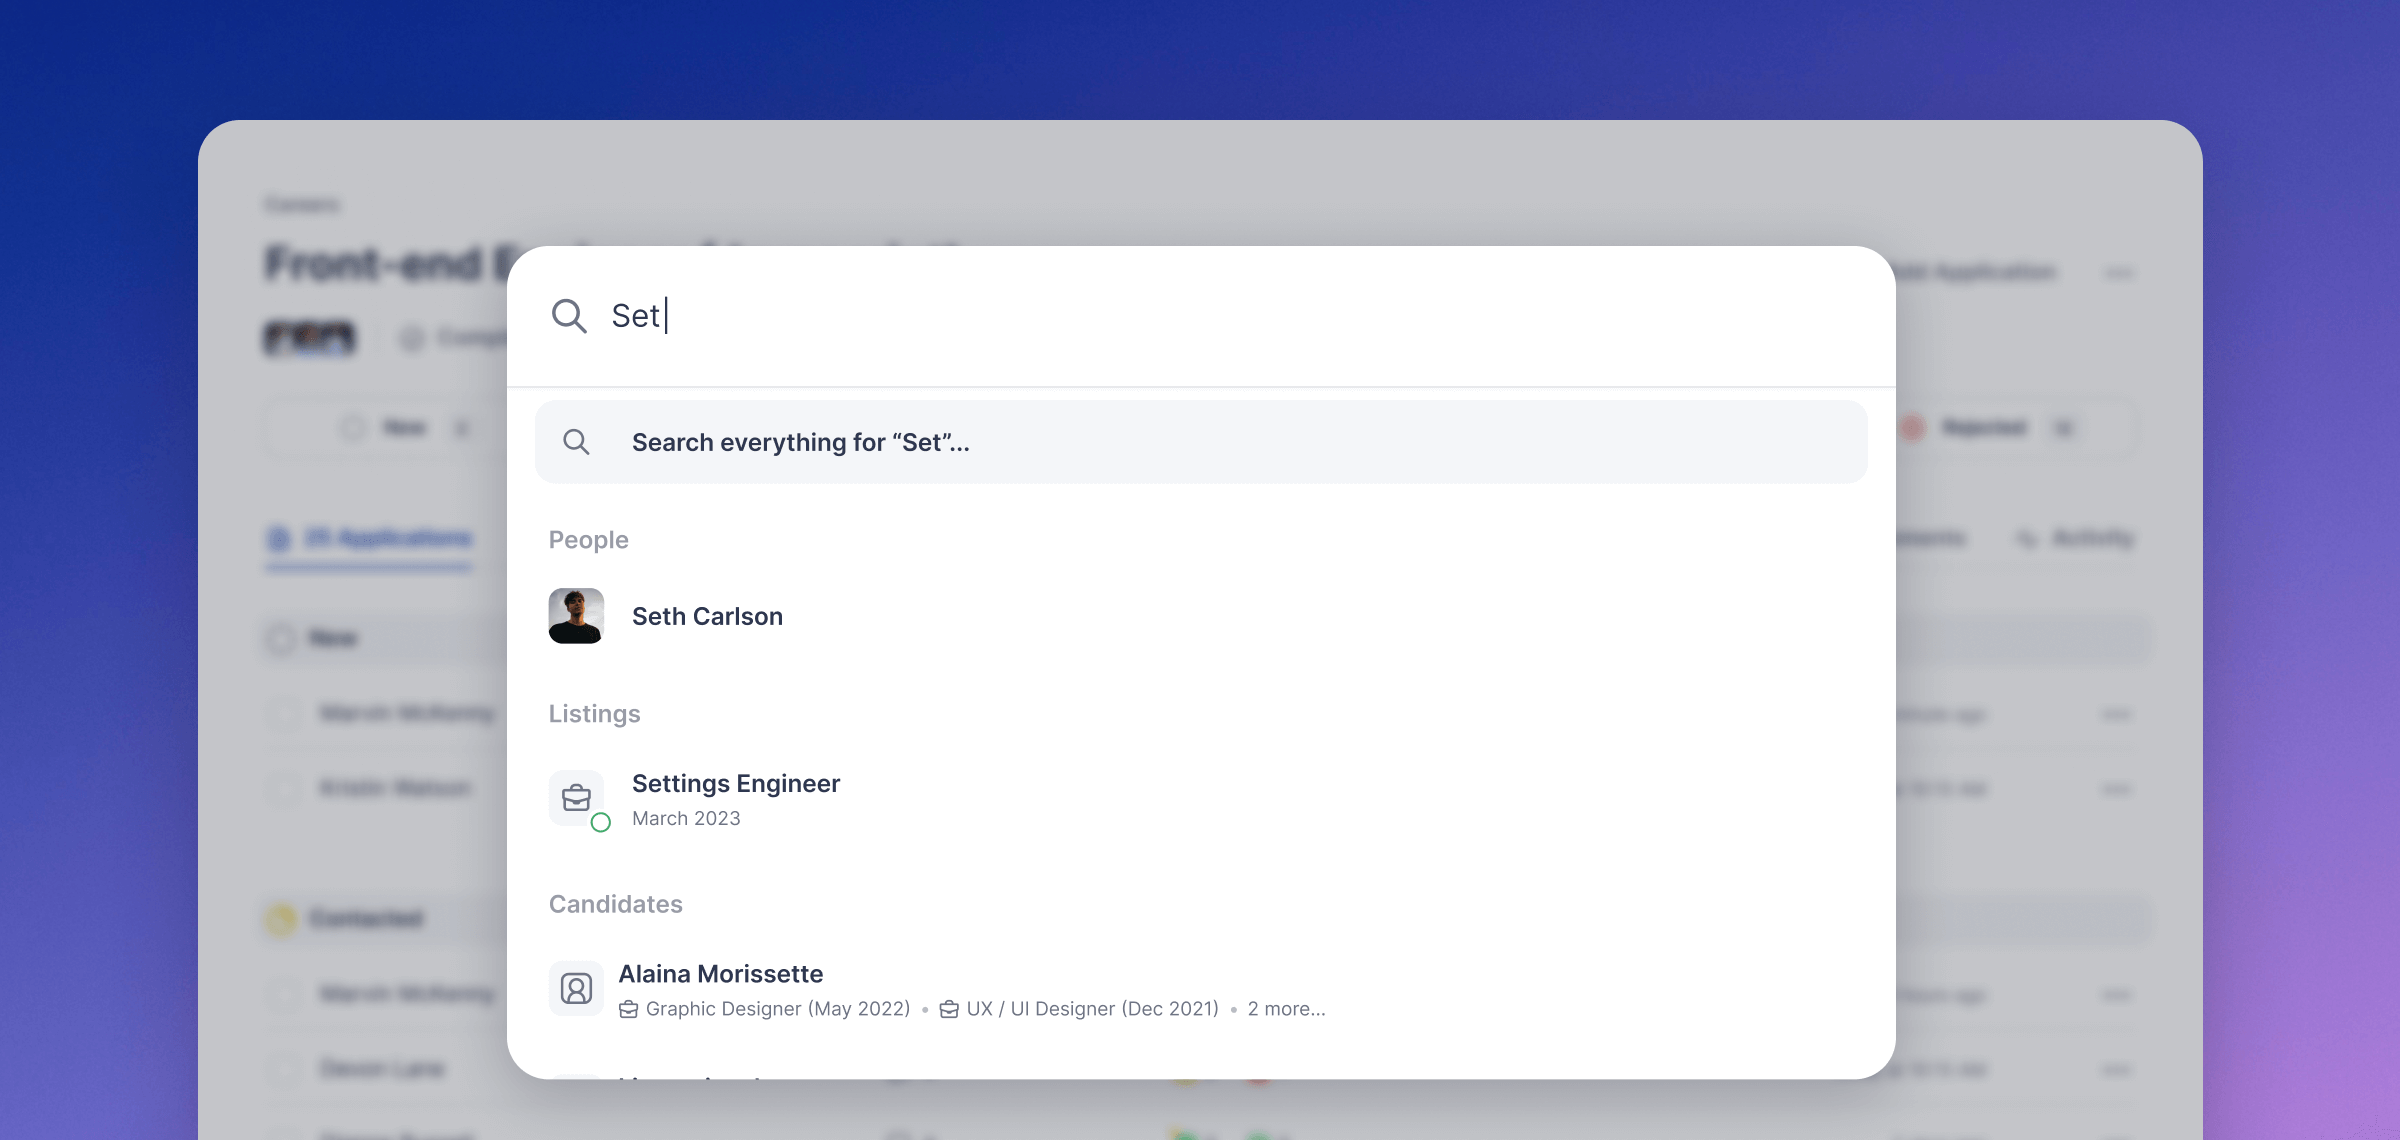
Task: Click the search magnifier icon beside "Set"
Action: (x=569, y=316)
